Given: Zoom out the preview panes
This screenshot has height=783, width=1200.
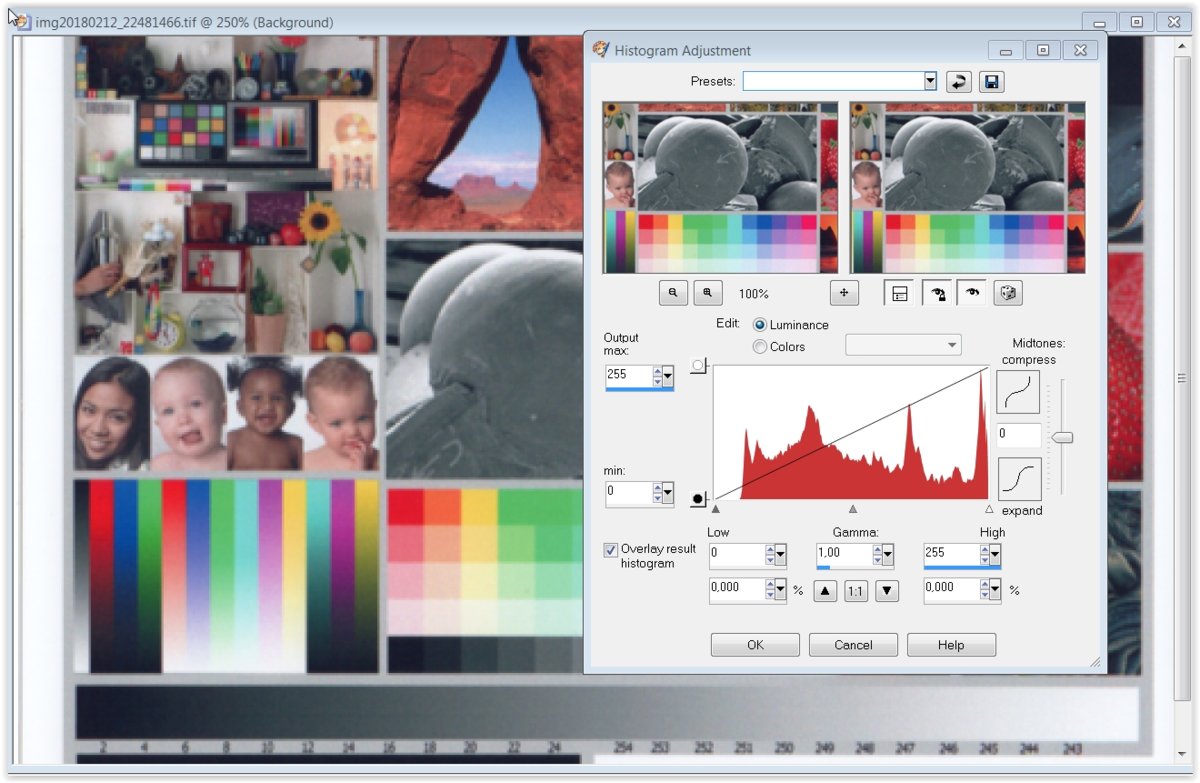Looking at the screenshot, I should 674,293.
